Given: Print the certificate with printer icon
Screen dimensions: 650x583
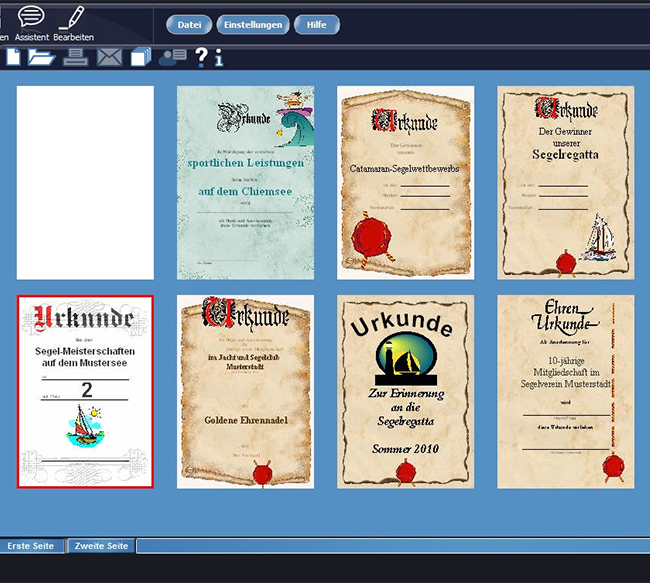Looking at the screenshot, I should pyautogui.click(x=75, y=57).
